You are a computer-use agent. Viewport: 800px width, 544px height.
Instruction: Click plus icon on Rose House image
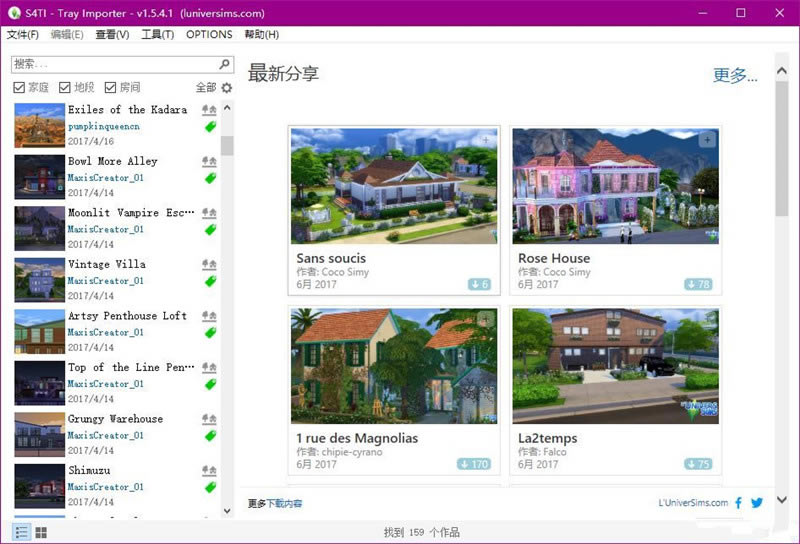pyautogui.click(x=707, y=140)
